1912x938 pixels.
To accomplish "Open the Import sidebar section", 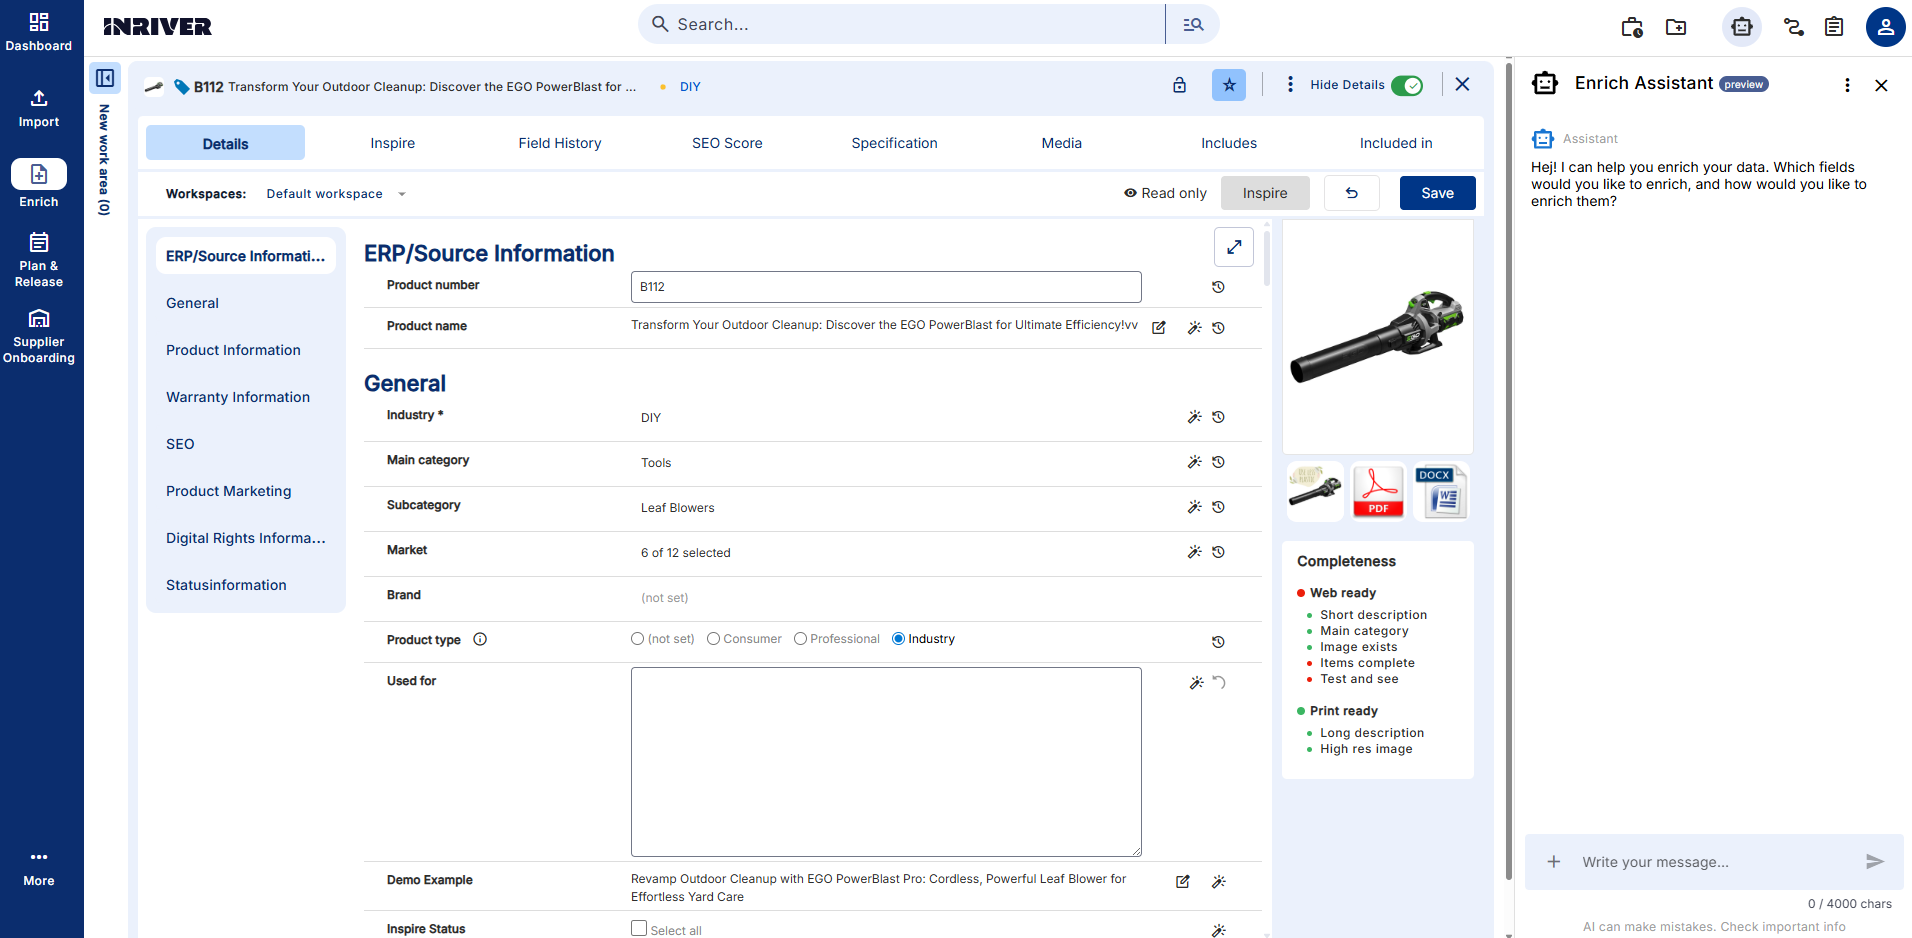I will click(39, 109).
